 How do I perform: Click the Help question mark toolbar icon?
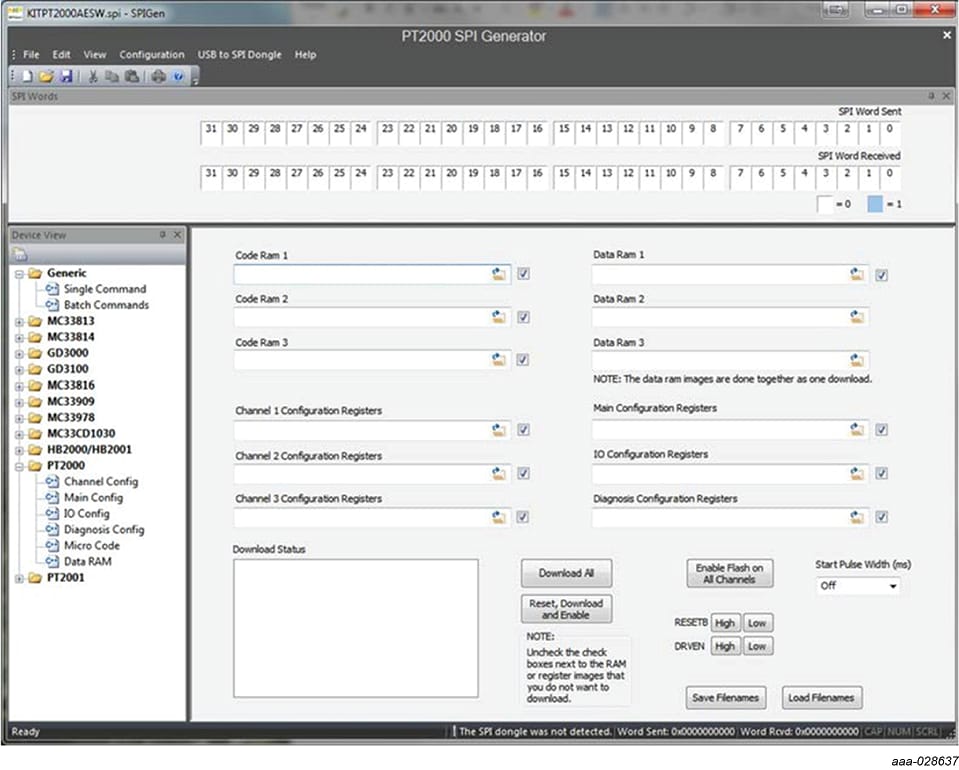177,76
